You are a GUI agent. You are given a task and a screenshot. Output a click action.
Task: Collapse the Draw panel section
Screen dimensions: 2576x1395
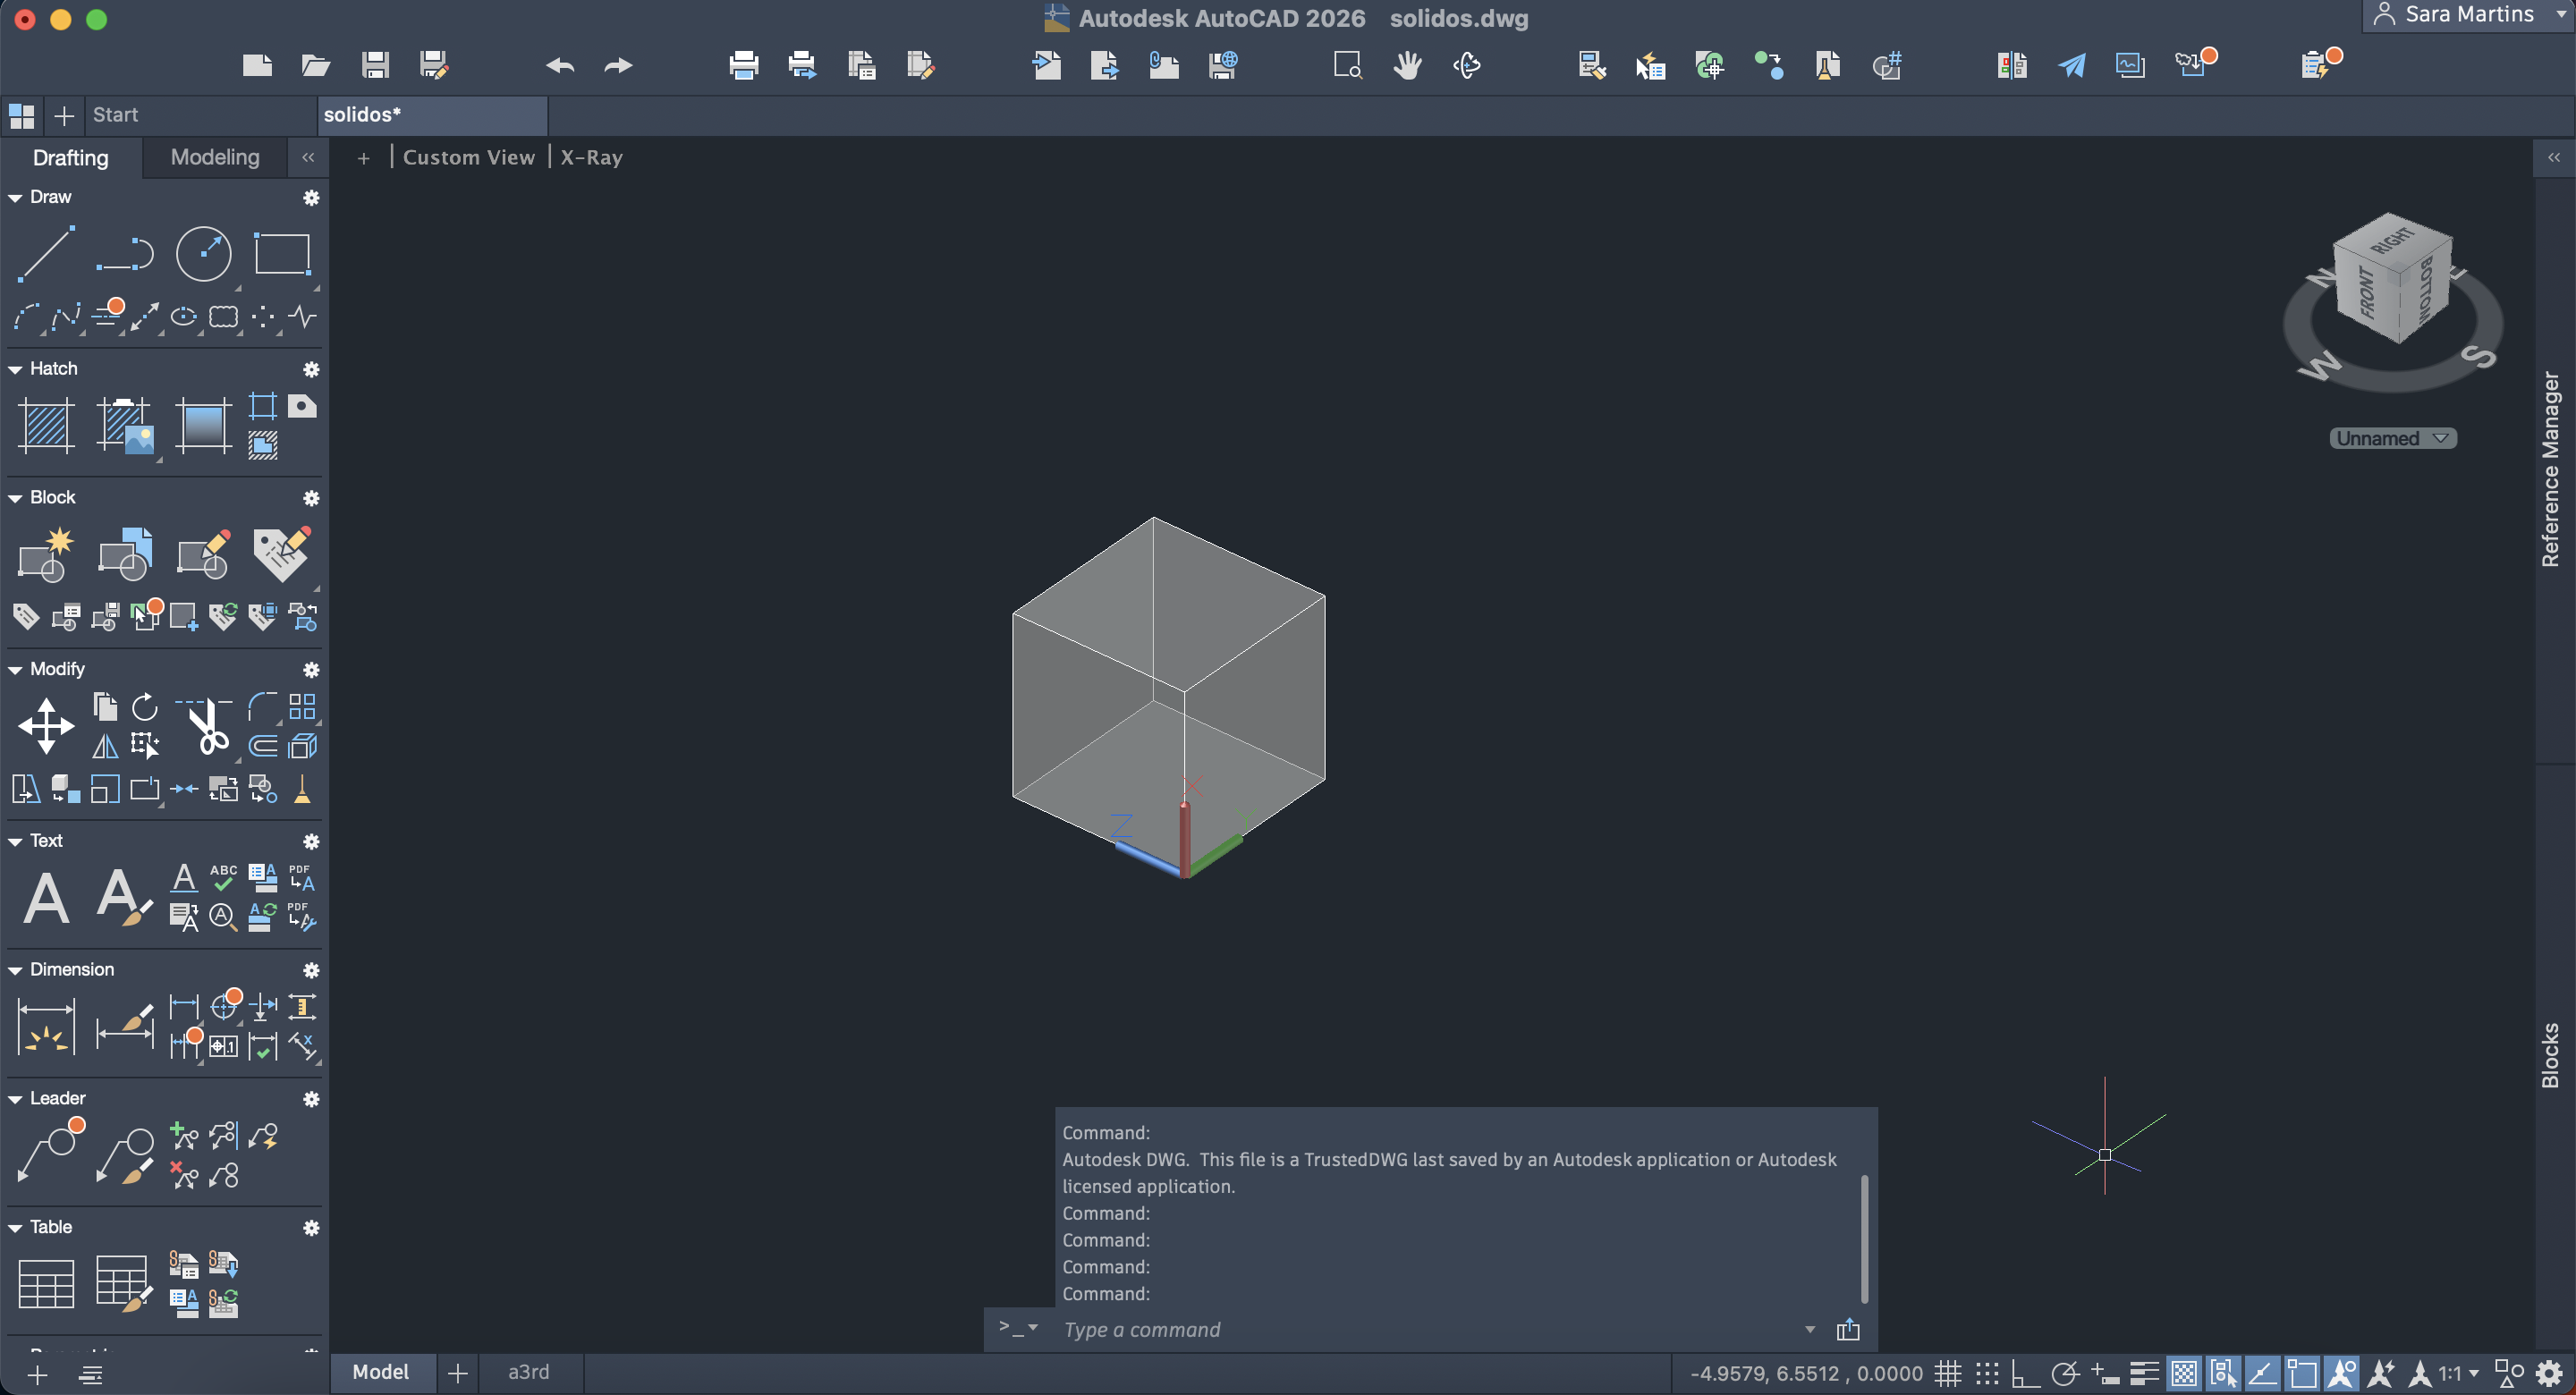pos(15,197)
